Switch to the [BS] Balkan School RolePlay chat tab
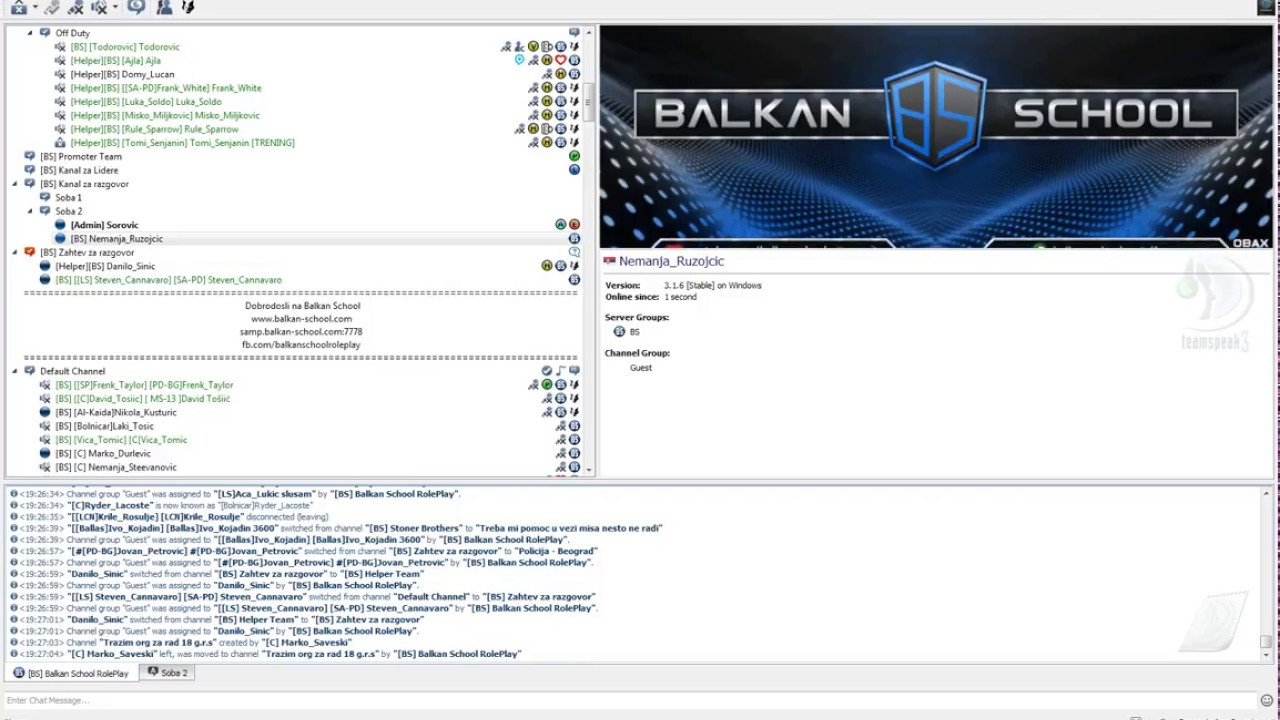This screenshot has height=720, width=1280. (71, 673)
